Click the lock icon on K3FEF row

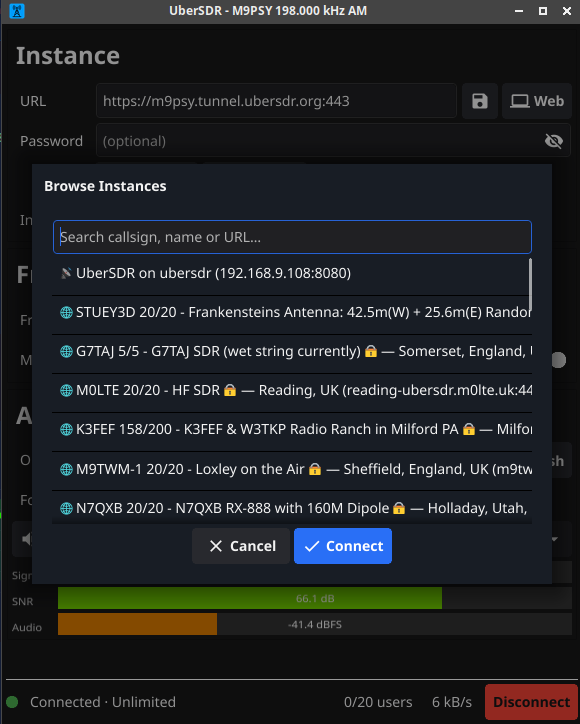469,429
